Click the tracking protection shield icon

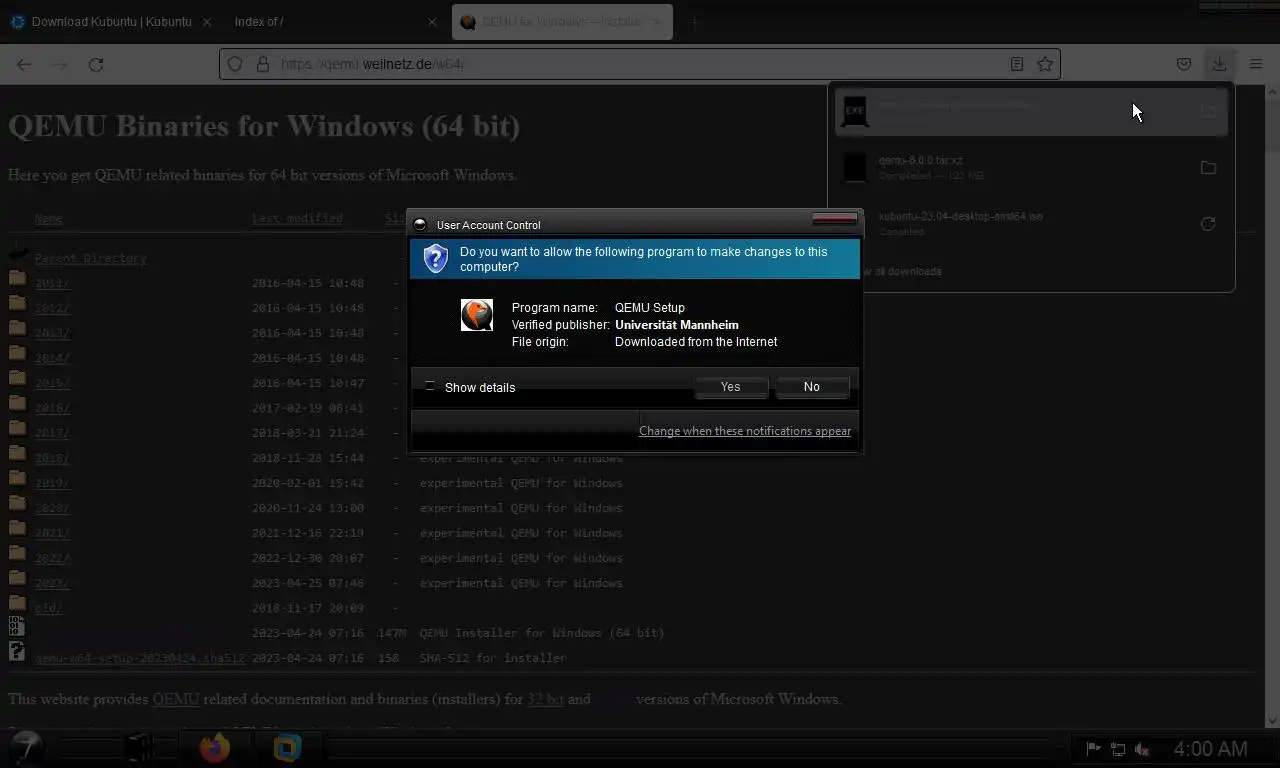coord(235,64)
